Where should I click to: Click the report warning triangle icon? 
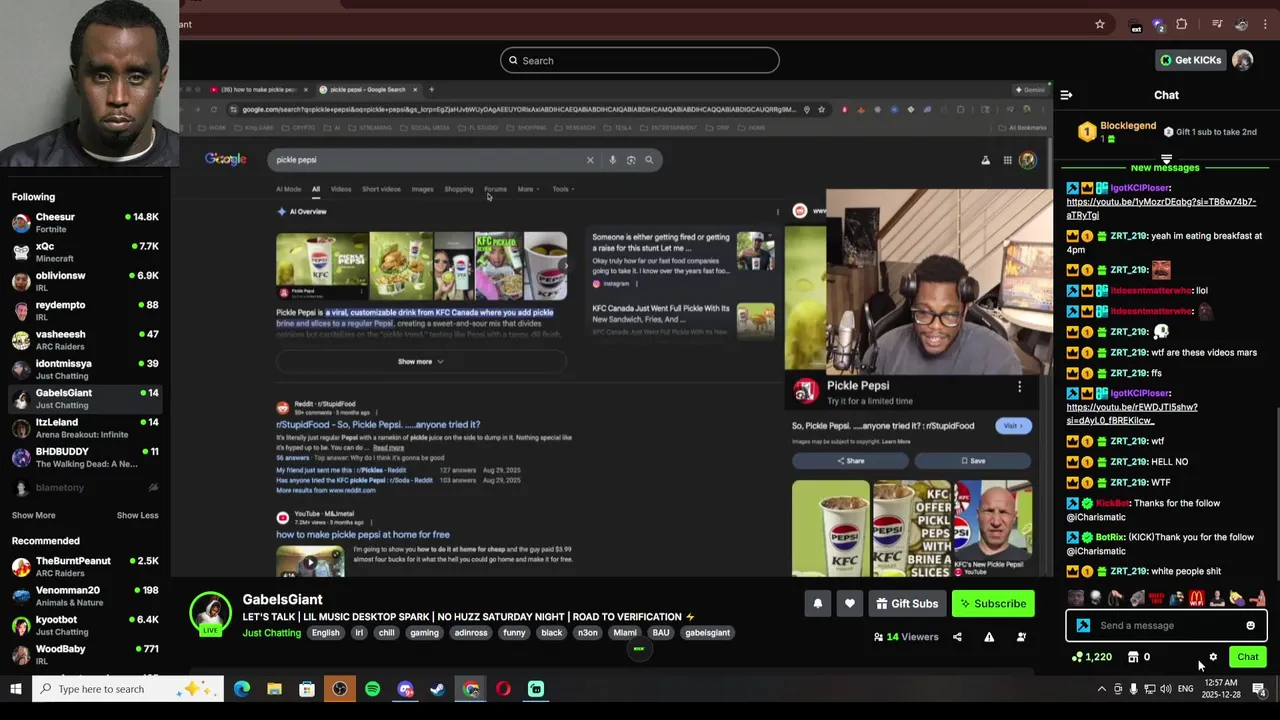click(989, 637)
